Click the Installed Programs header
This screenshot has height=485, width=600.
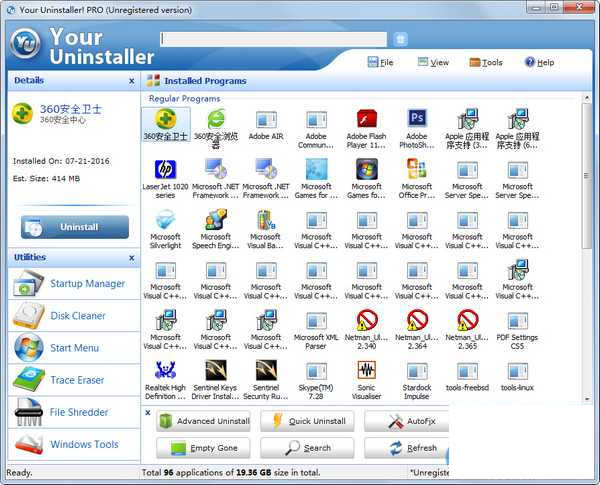tap(205, 81)
